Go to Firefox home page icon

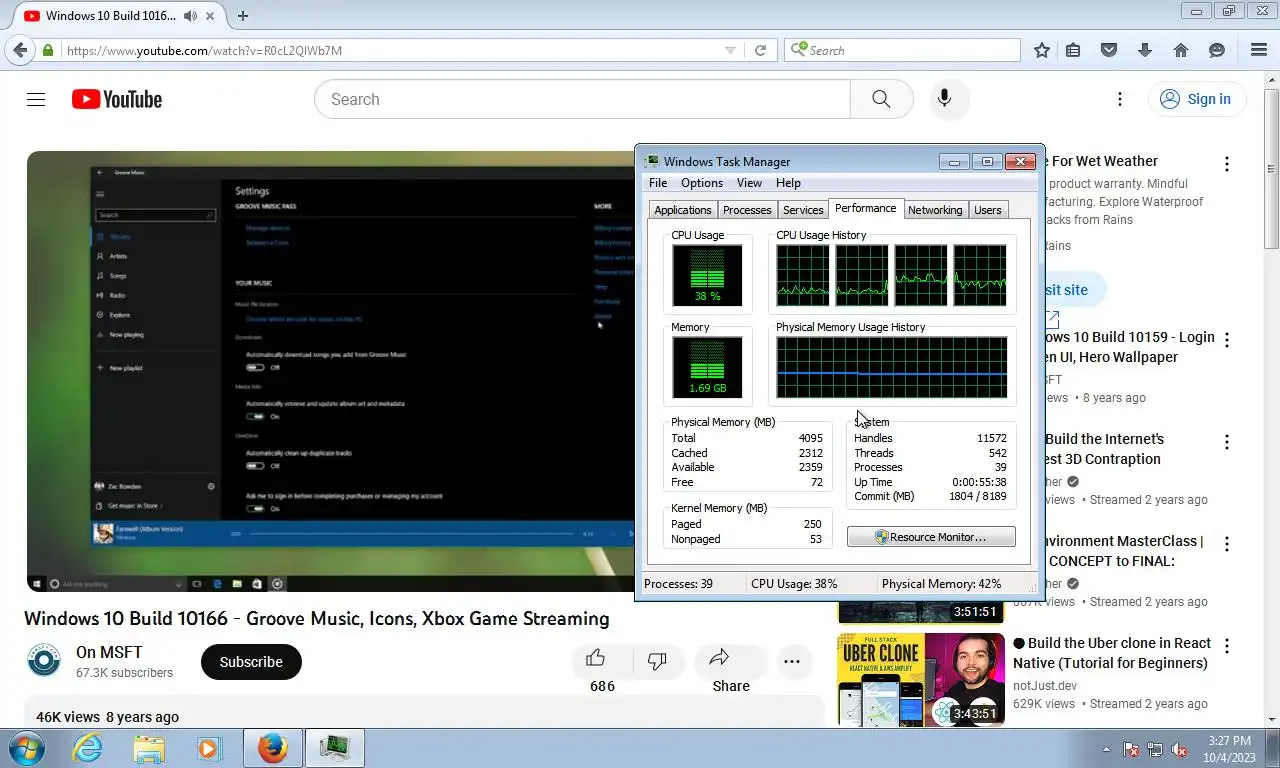coord(1181,50)
